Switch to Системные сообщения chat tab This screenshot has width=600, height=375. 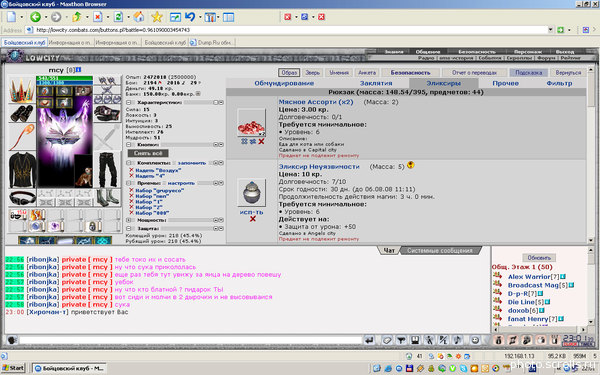point(440,251)
